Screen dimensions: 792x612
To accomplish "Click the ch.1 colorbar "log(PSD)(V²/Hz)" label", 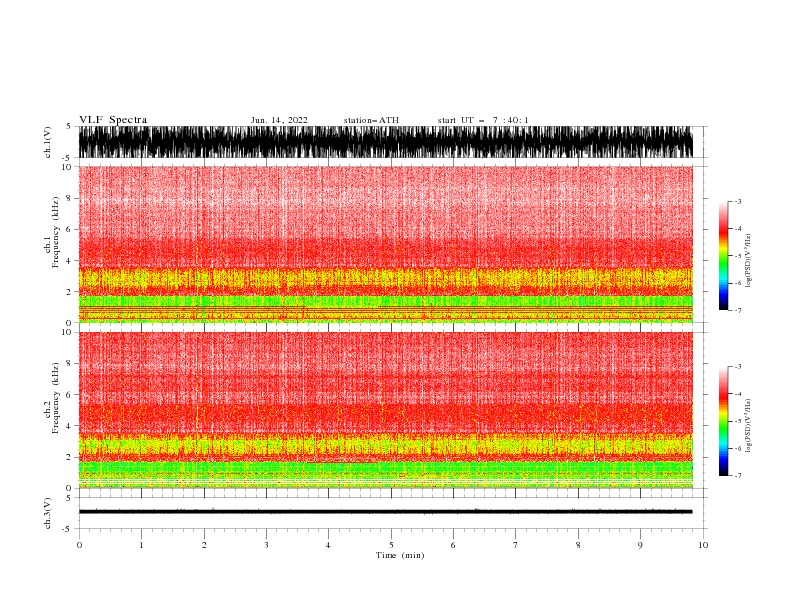I will coord(748,261).
